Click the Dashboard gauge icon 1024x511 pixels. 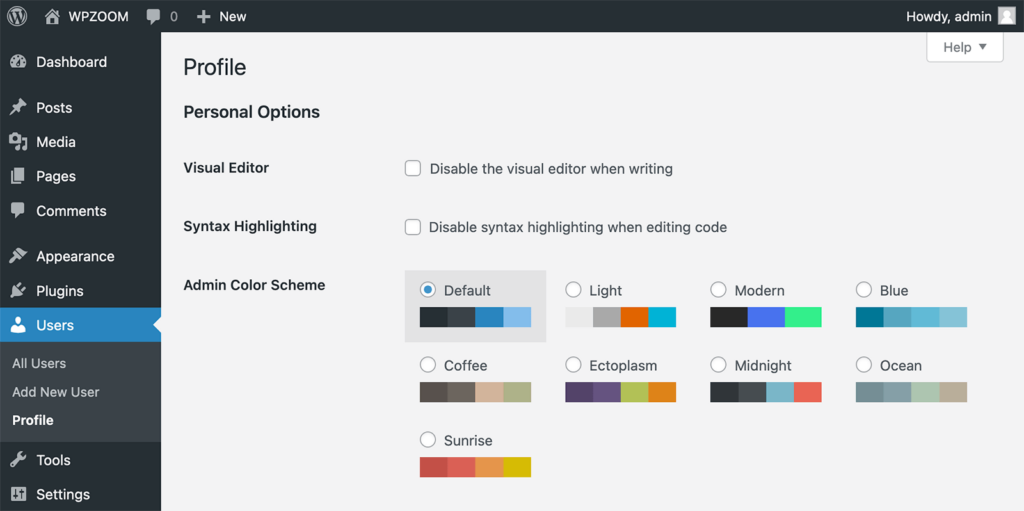(x=18, y=62)
